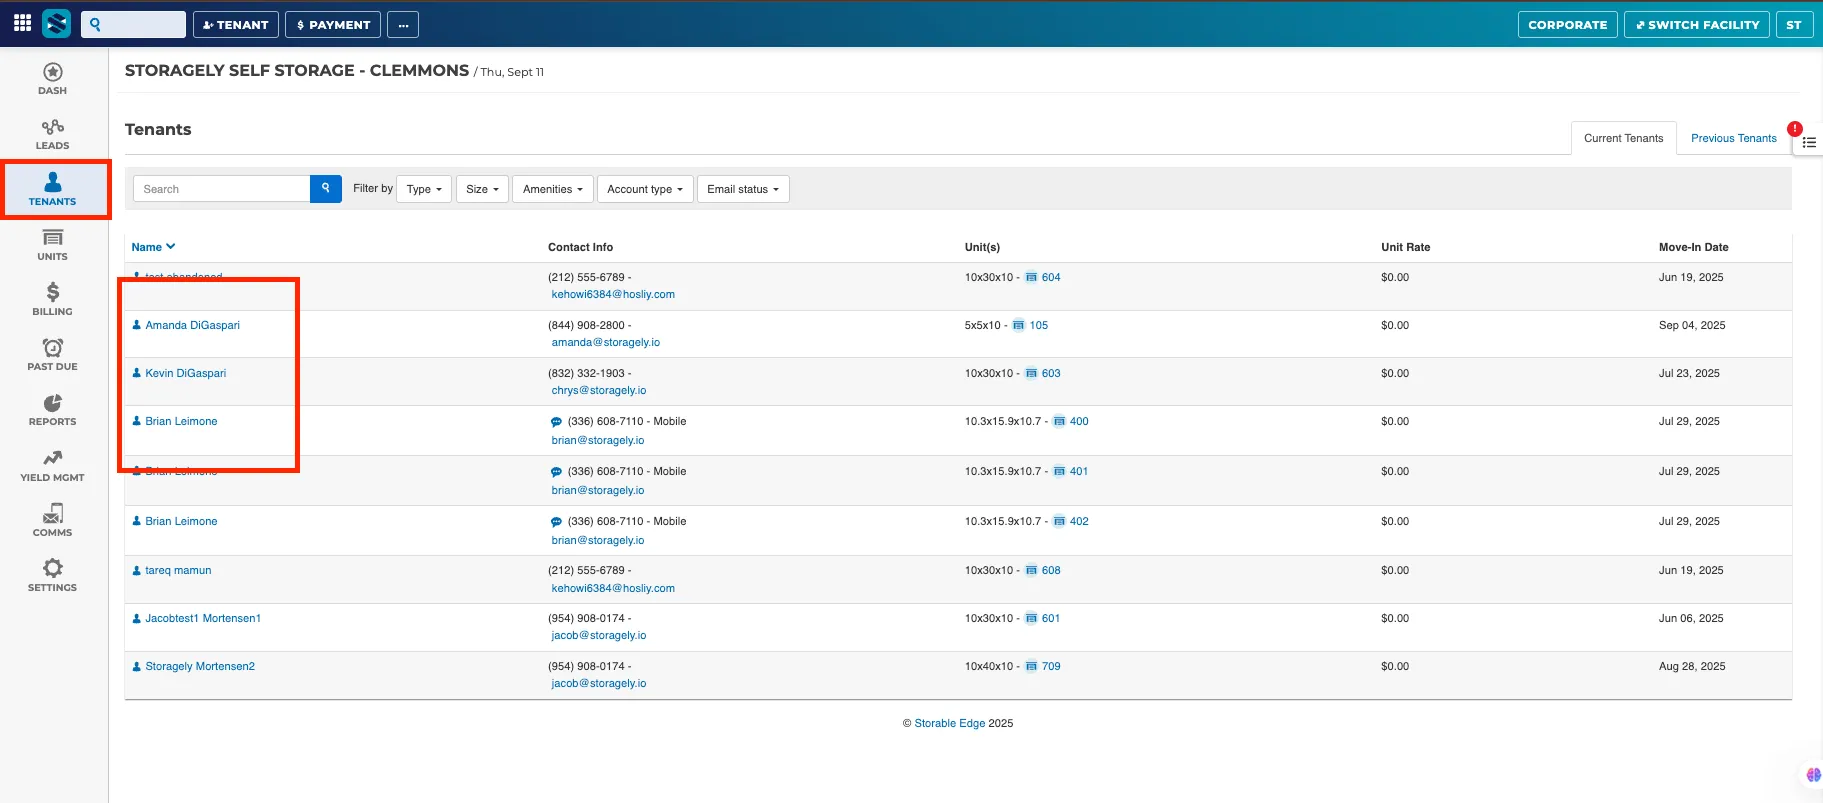Open the apps grid menu
Screen dimensions: 1823x803
22,23
